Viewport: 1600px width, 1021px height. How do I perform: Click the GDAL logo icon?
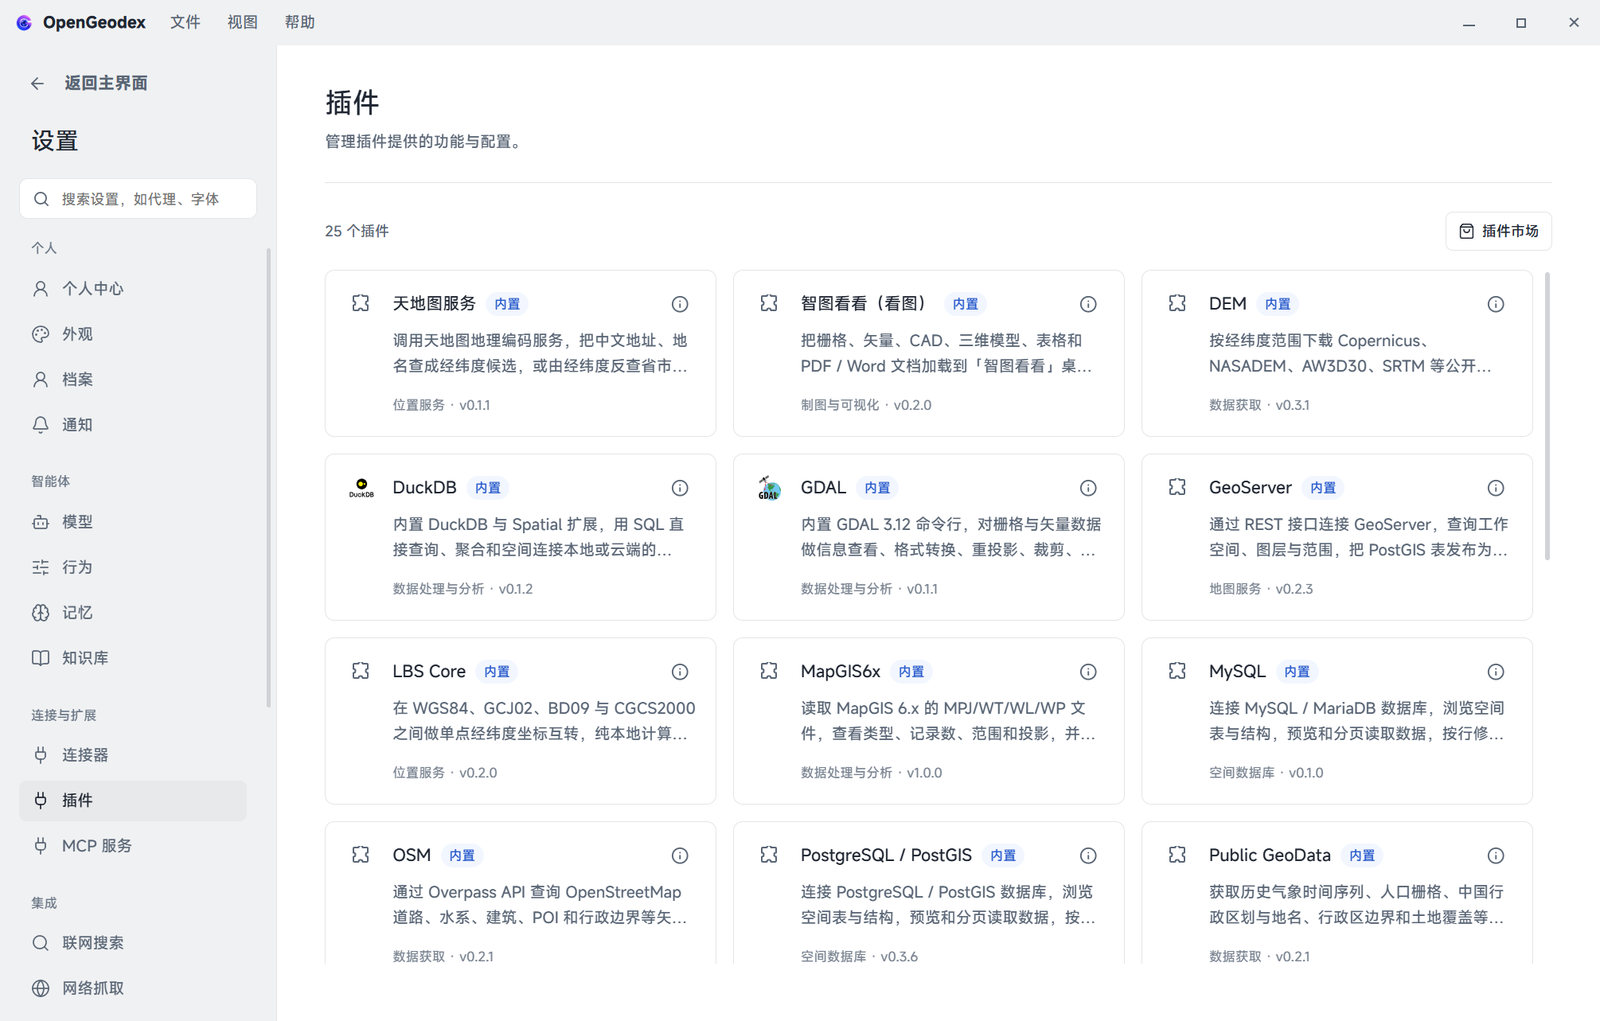point(769,488)
